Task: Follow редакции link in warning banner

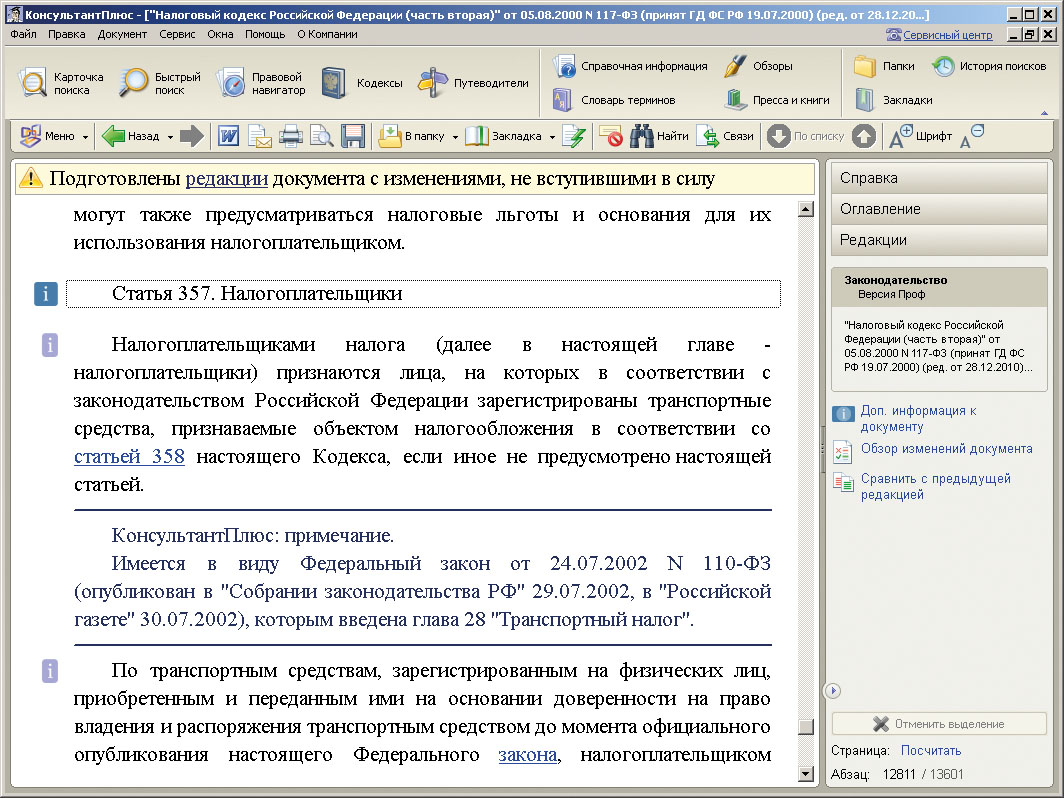Action: click(x=227, y=179)
